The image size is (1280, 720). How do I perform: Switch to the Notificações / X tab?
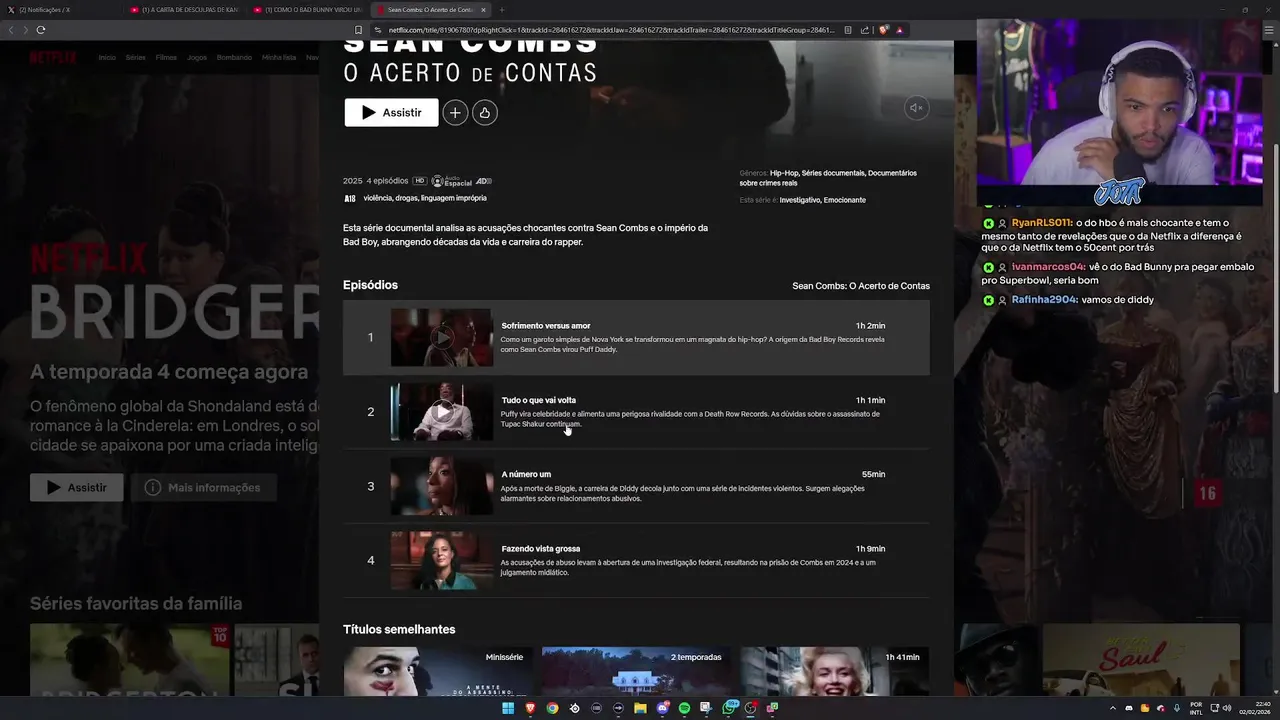(60, 9)
